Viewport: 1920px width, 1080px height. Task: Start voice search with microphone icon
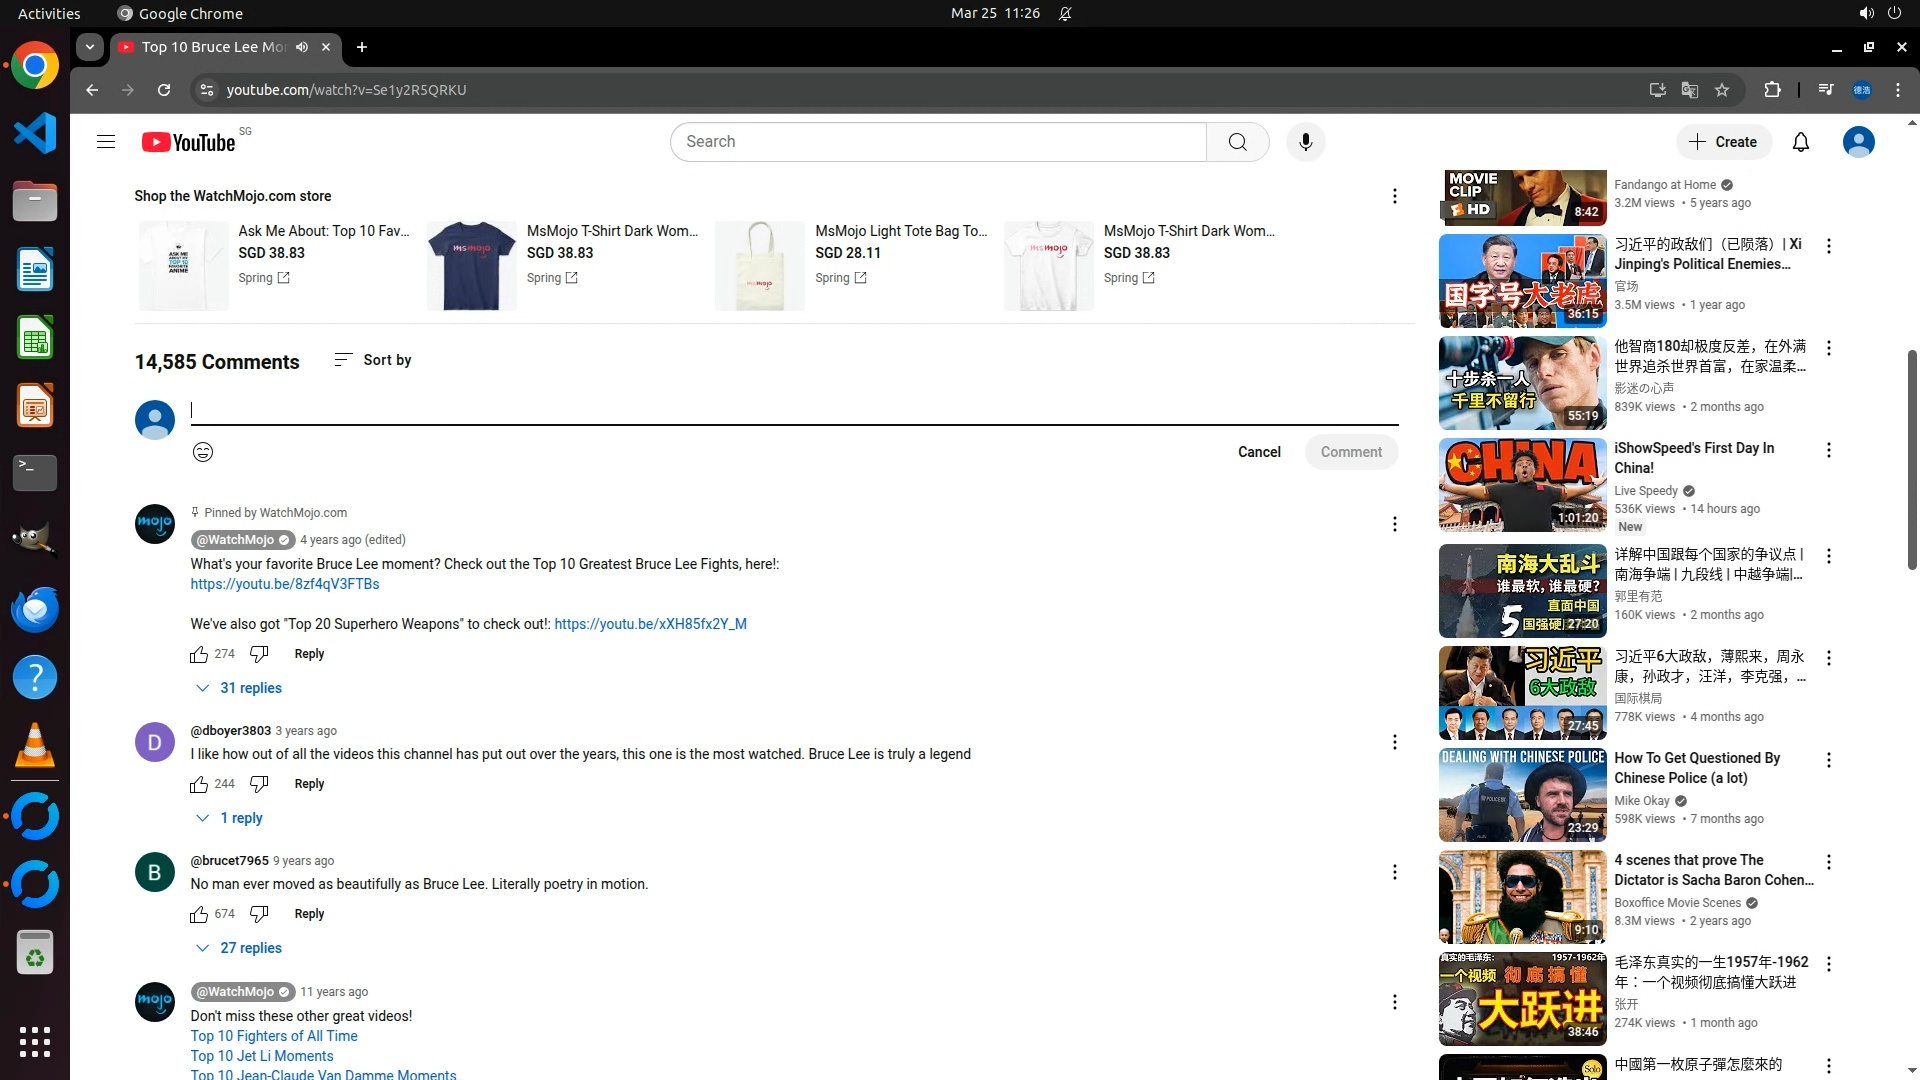coord(1305,142)
